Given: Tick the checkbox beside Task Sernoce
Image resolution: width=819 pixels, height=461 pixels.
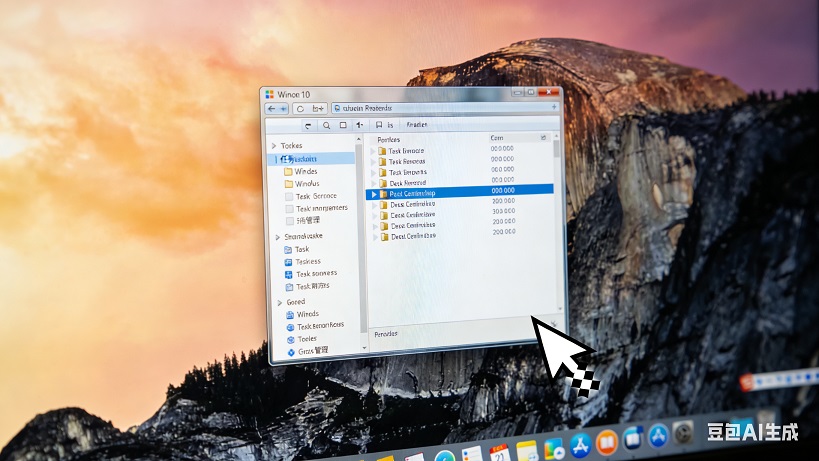Looking at the screenshot, I should click(289, 196).
